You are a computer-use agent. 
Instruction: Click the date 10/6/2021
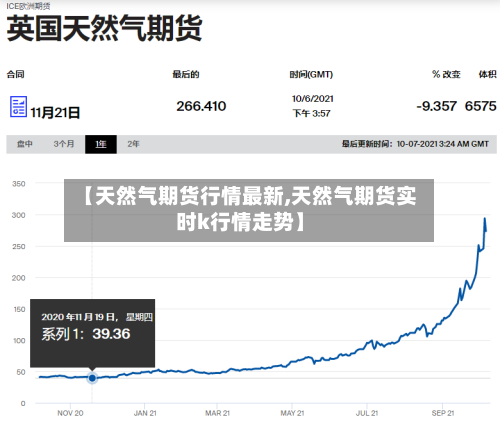click(313, 99)
